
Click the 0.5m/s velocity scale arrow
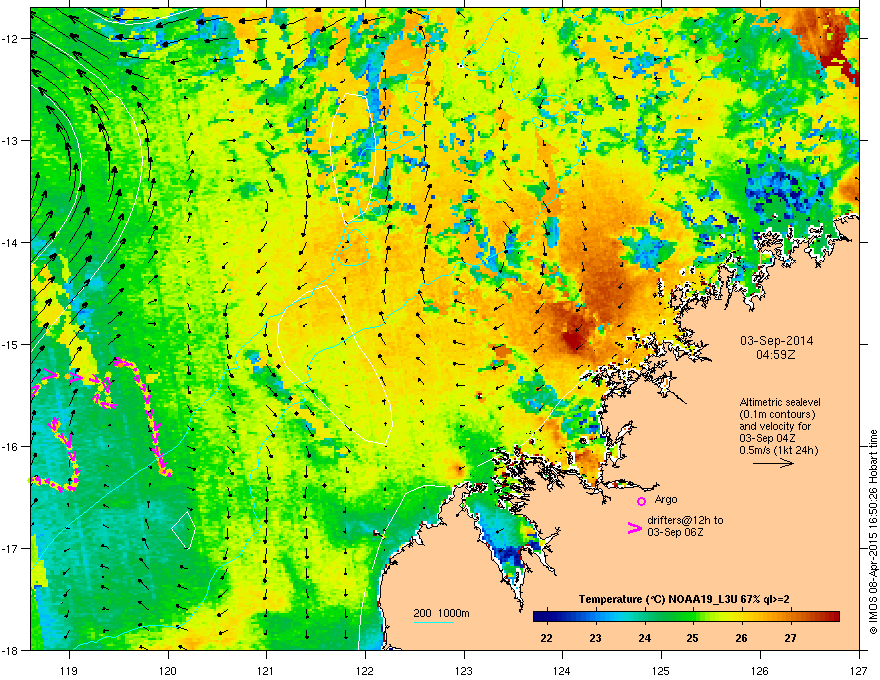773,463
